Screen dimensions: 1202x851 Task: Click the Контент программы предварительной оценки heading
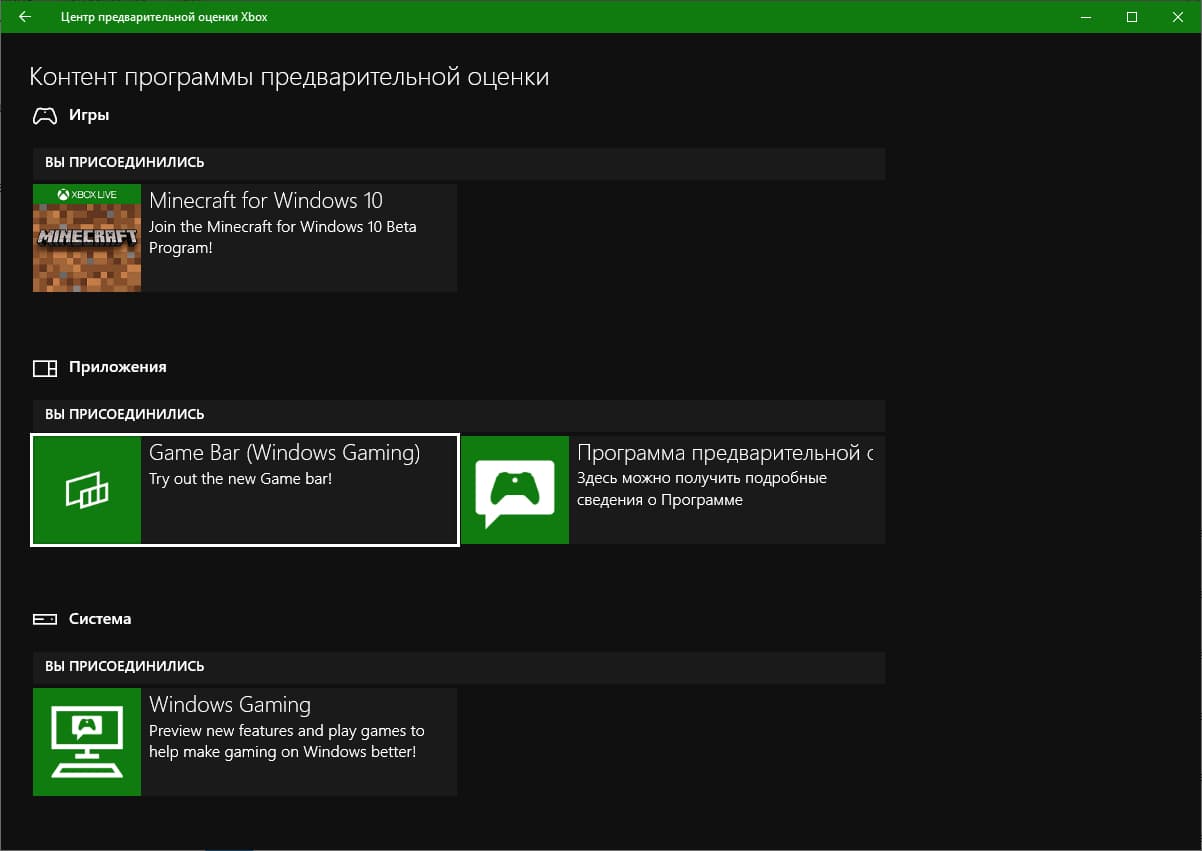[x=290, y=76]
